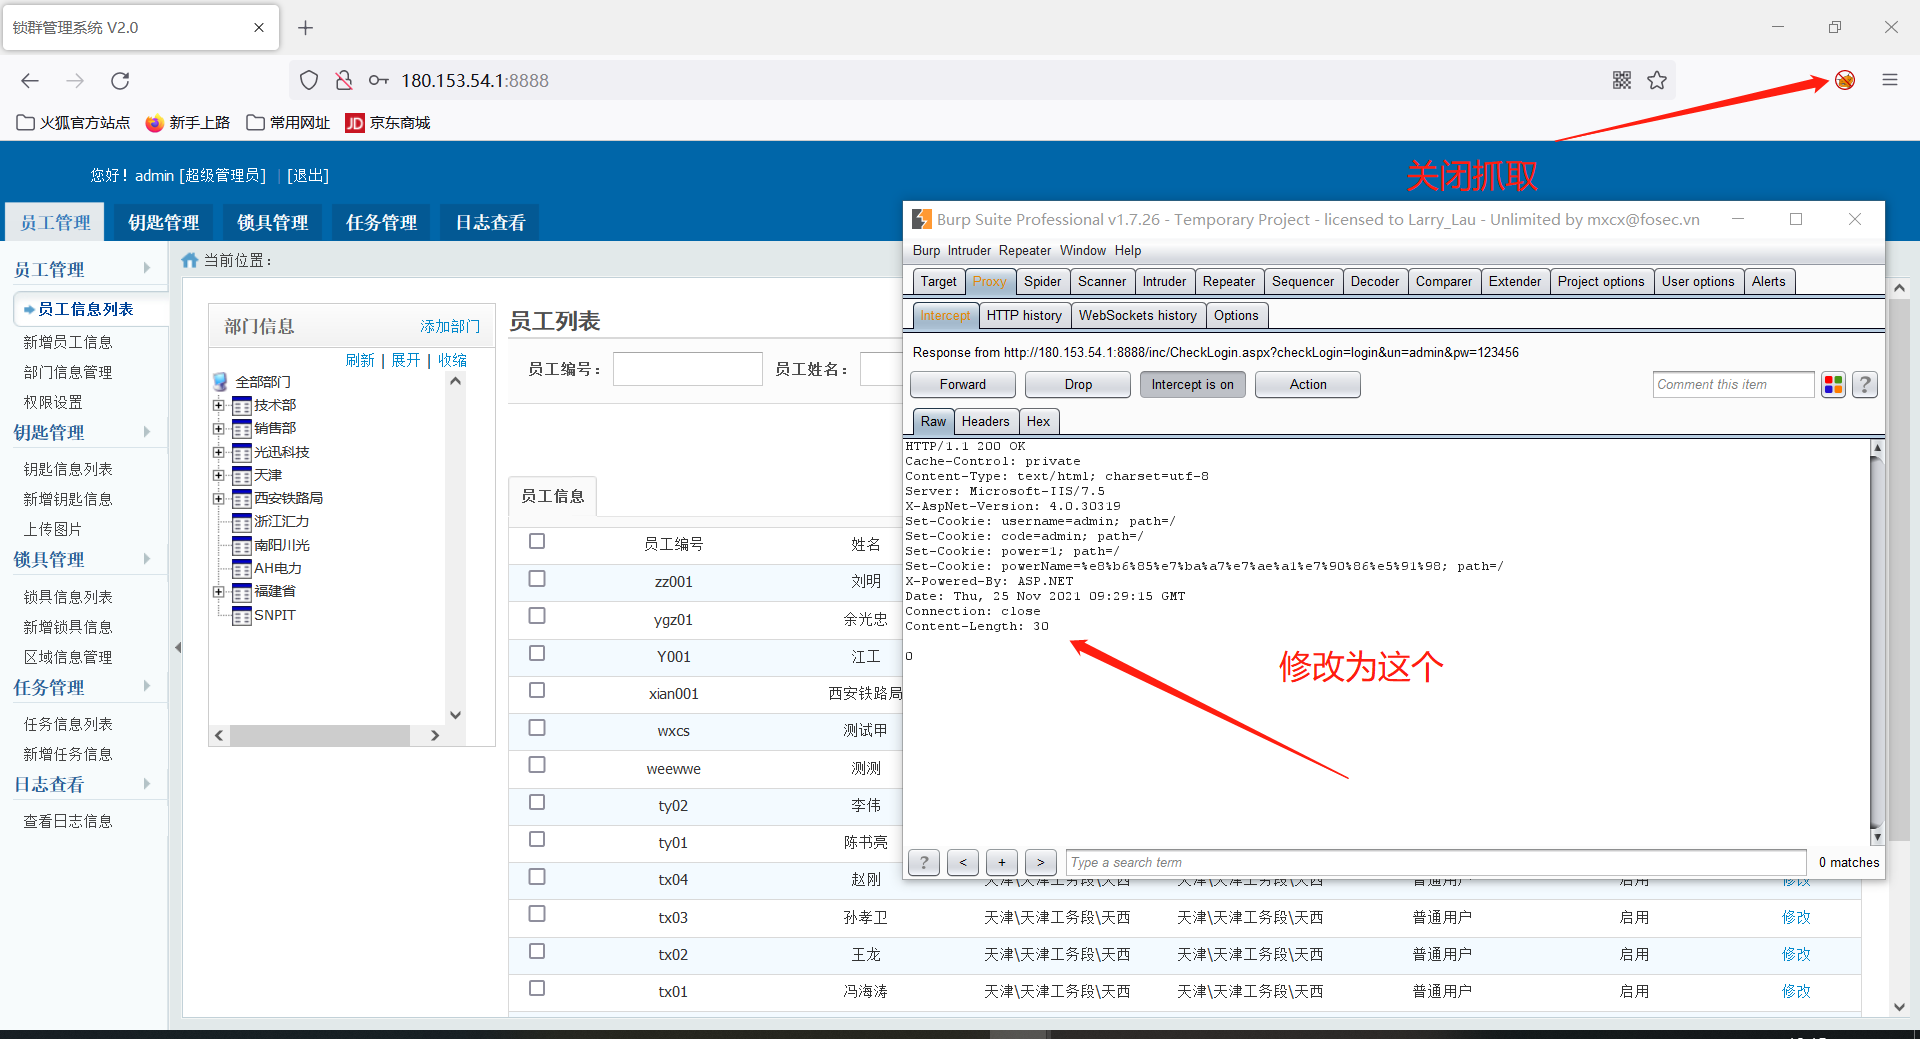Click the plus search options button in Burp

(1002, 862)
